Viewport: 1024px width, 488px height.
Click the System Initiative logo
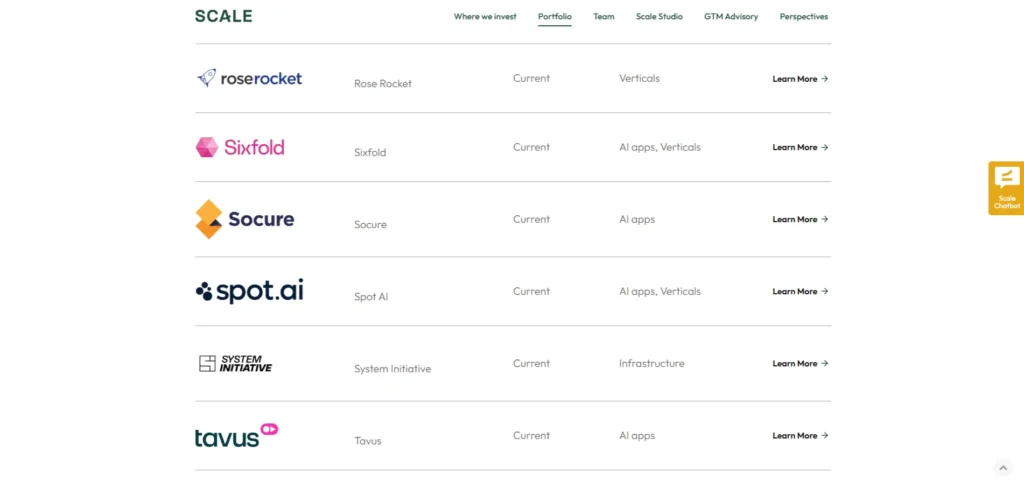(235, 364)
